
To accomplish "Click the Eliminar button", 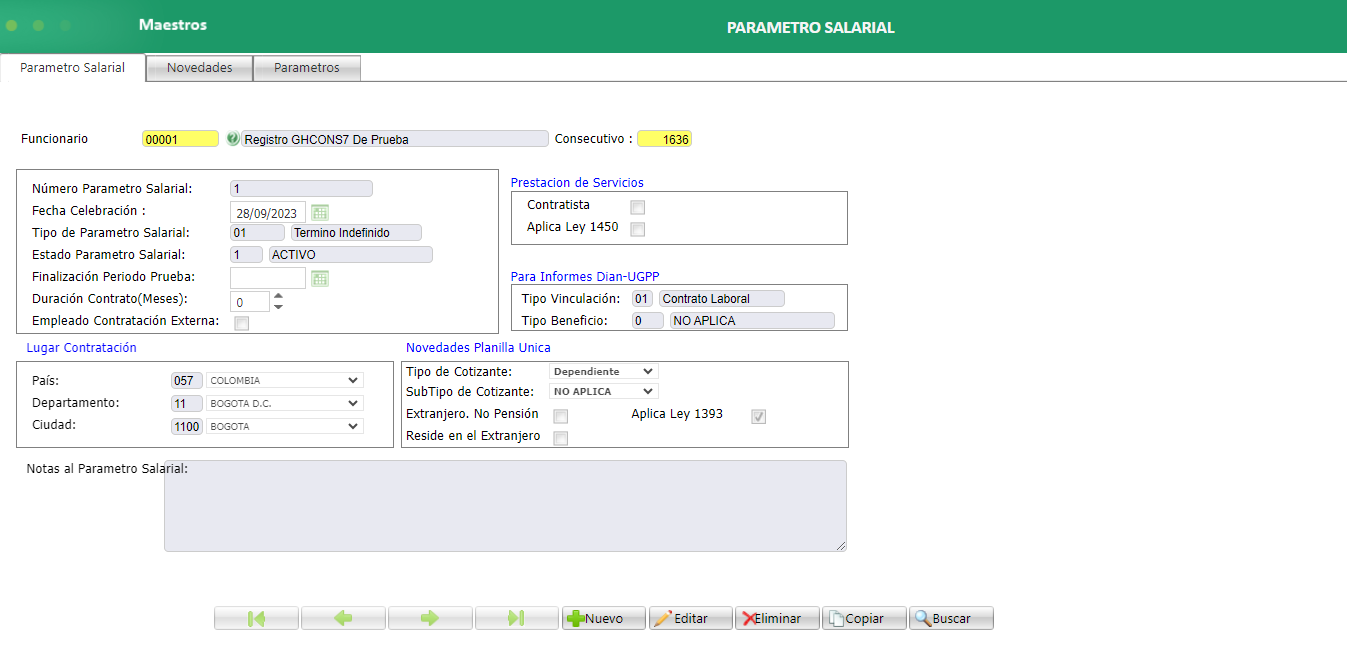I will tap(777, 618).
